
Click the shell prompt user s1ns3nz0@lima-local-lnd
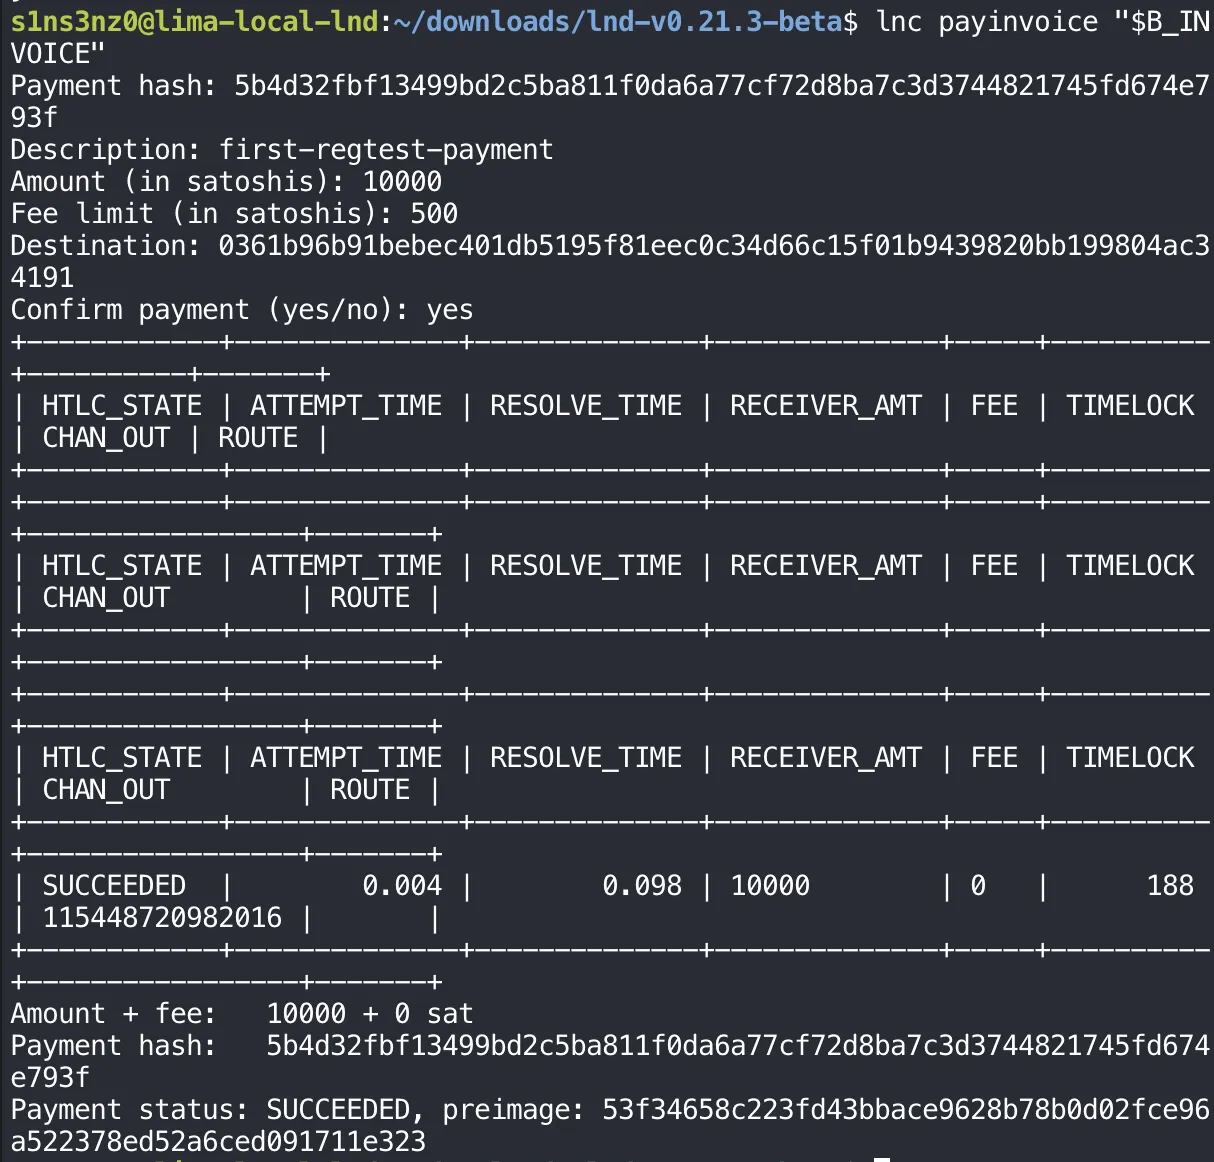[x=195, y=20]
